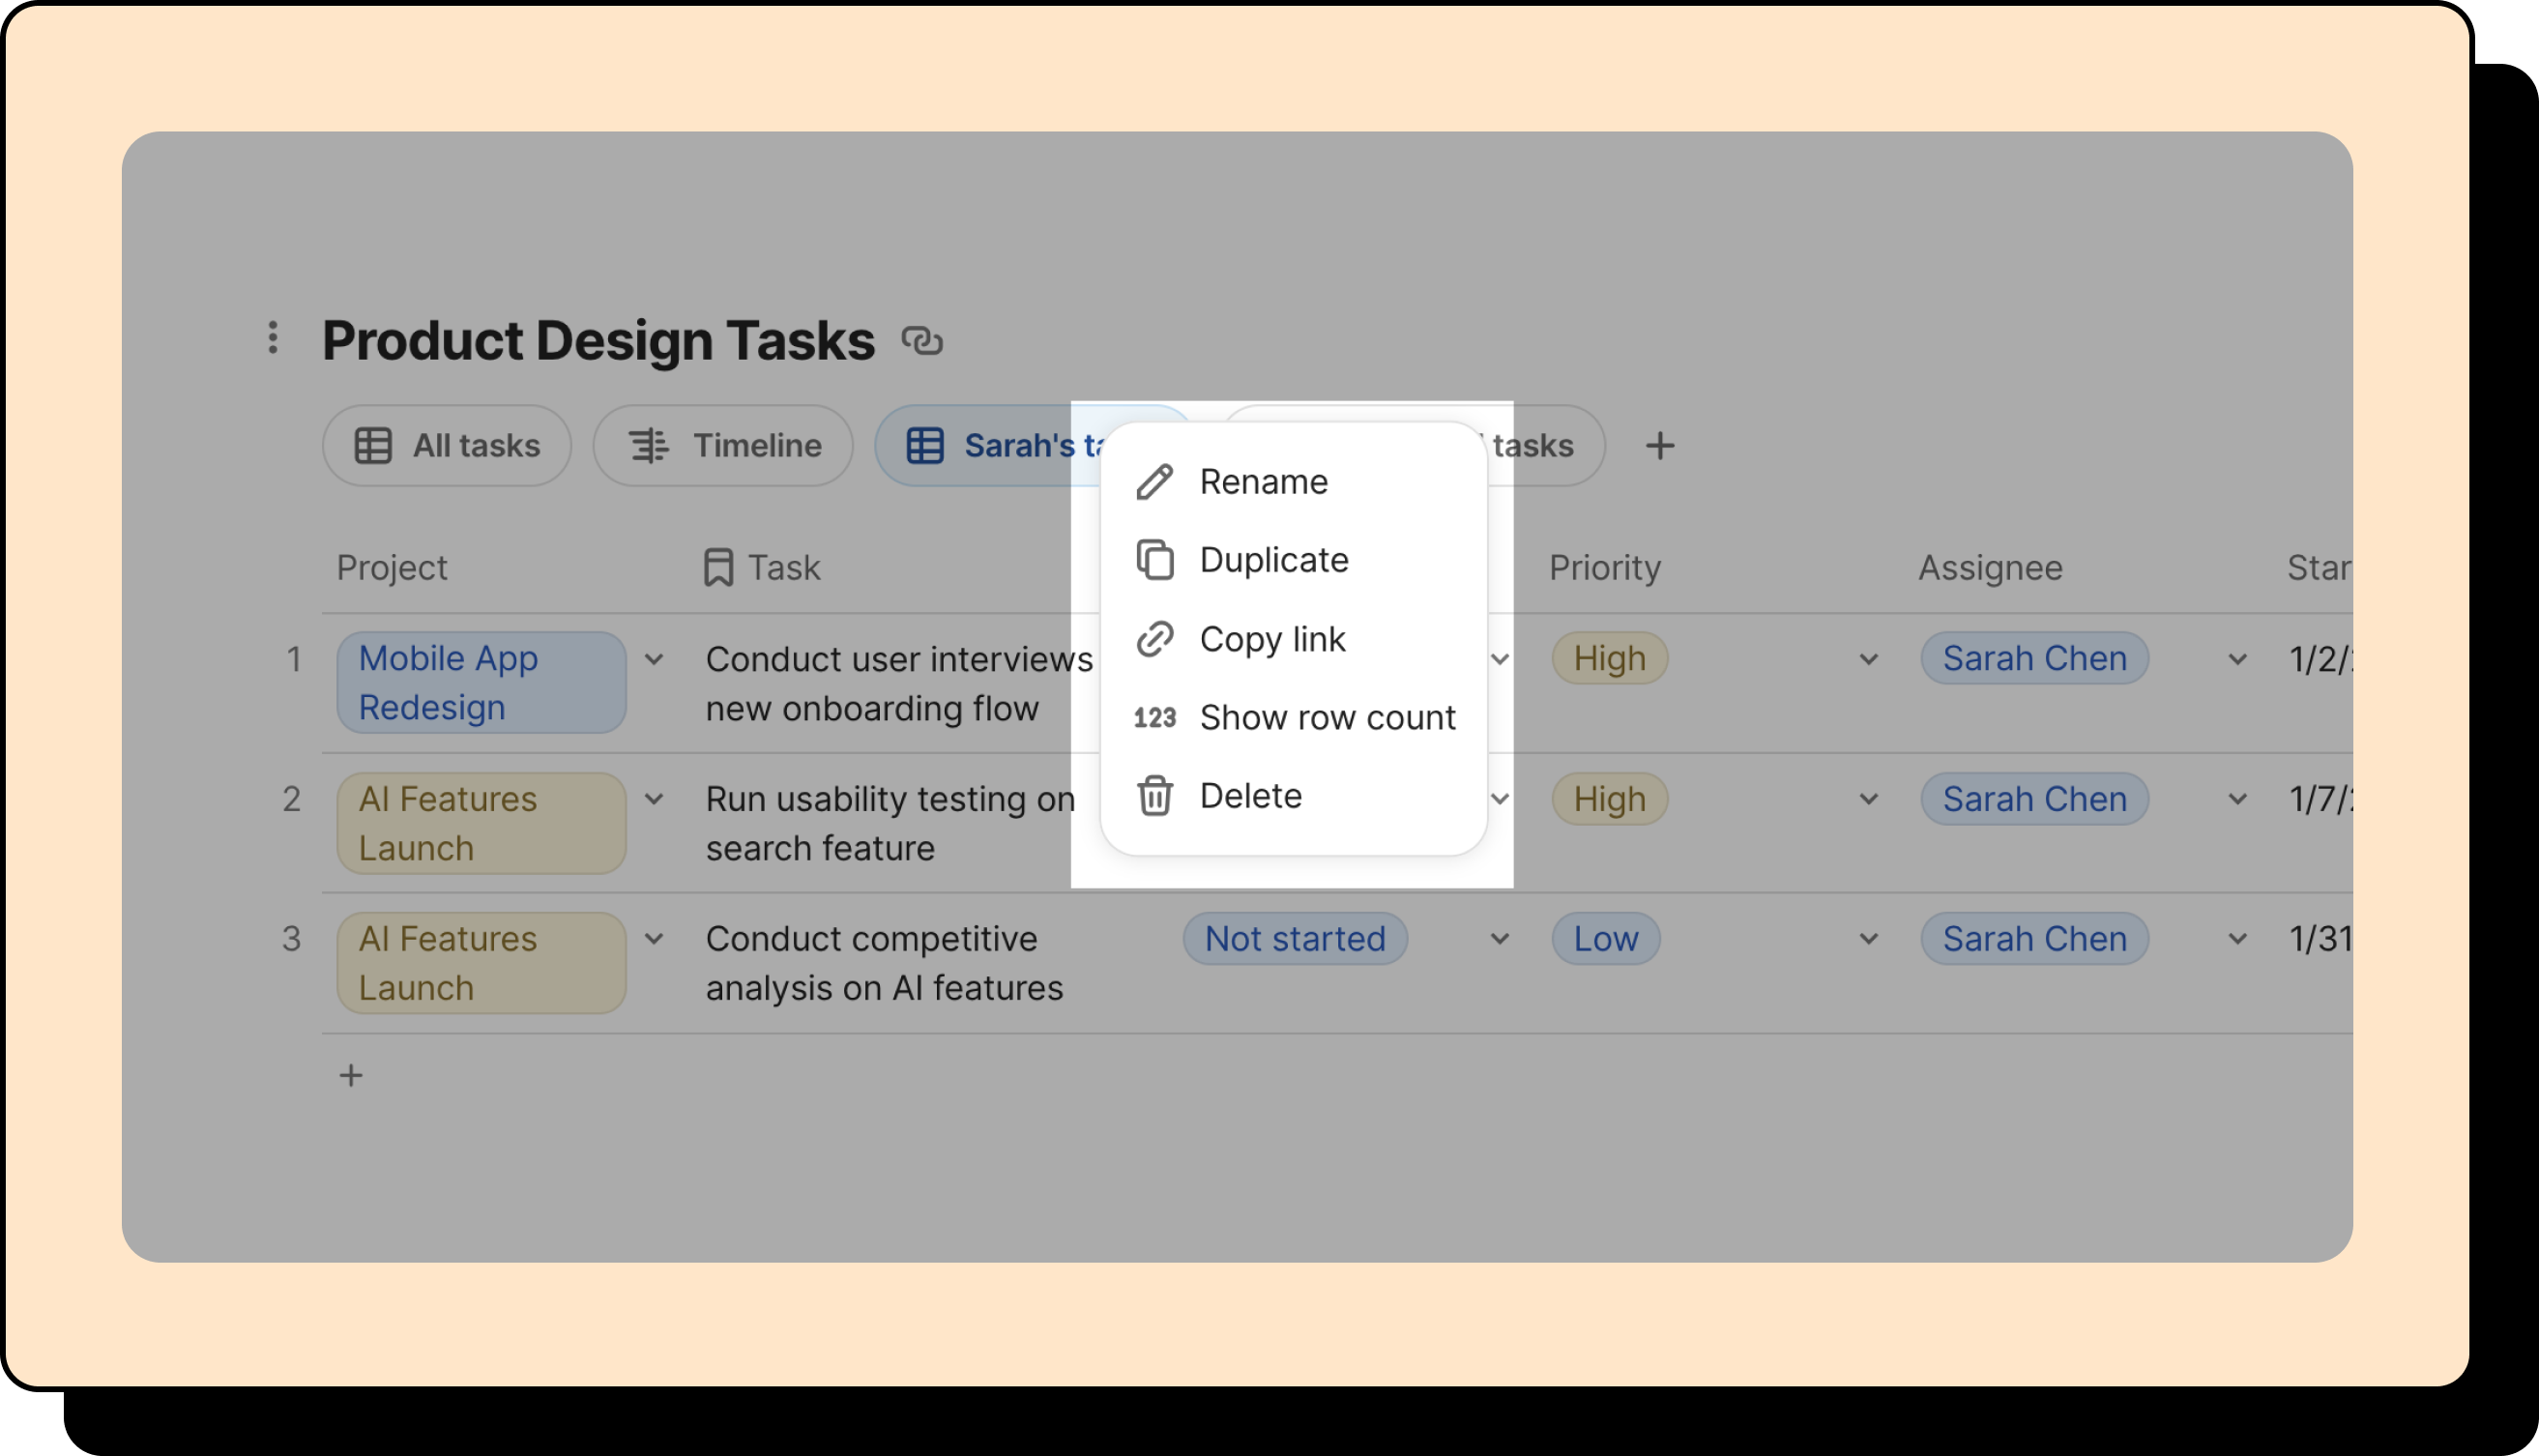2539x1456 pixels.
Task: Click the Delete trash icon
Action: pos(1154,796)
